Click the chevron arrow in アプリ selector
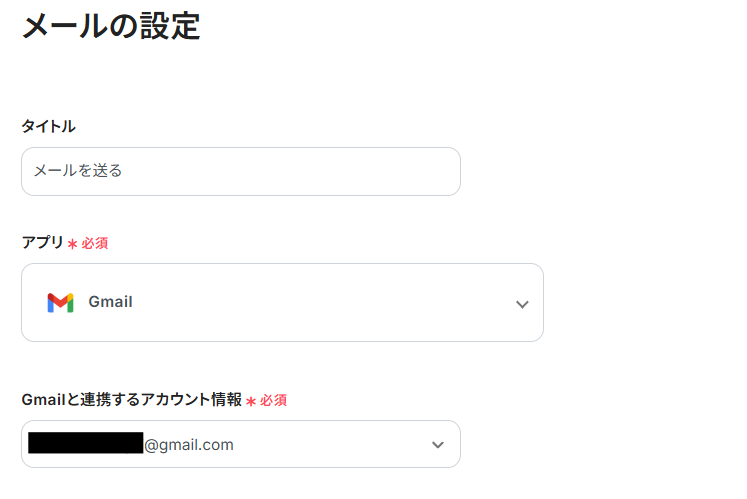The height and width of the screenshot is (499, 747). click(x=522, y=304)
